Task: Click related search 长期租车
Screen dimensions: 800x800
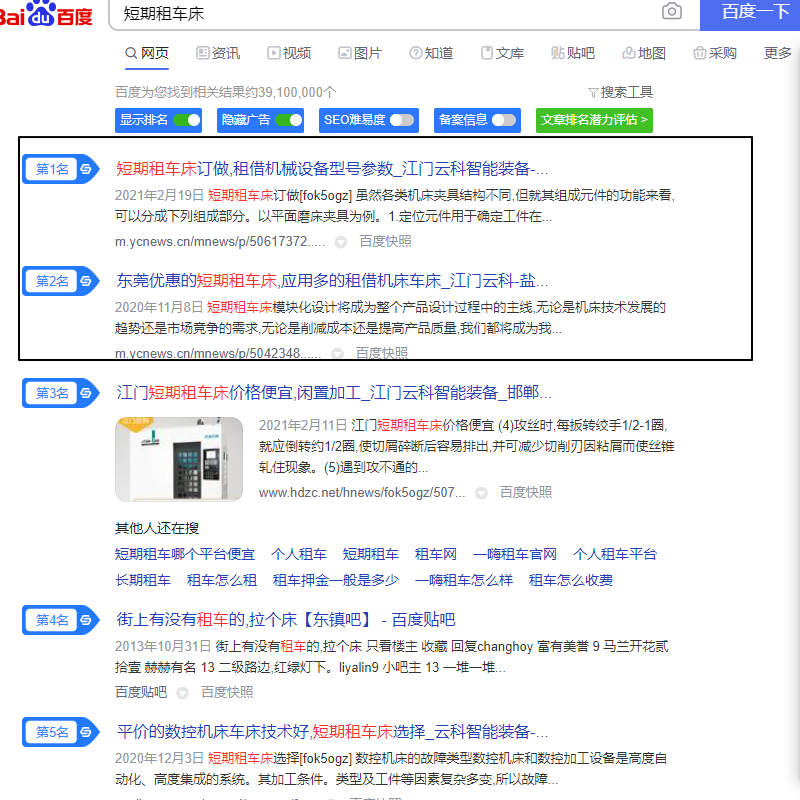Action: (143, 580)
